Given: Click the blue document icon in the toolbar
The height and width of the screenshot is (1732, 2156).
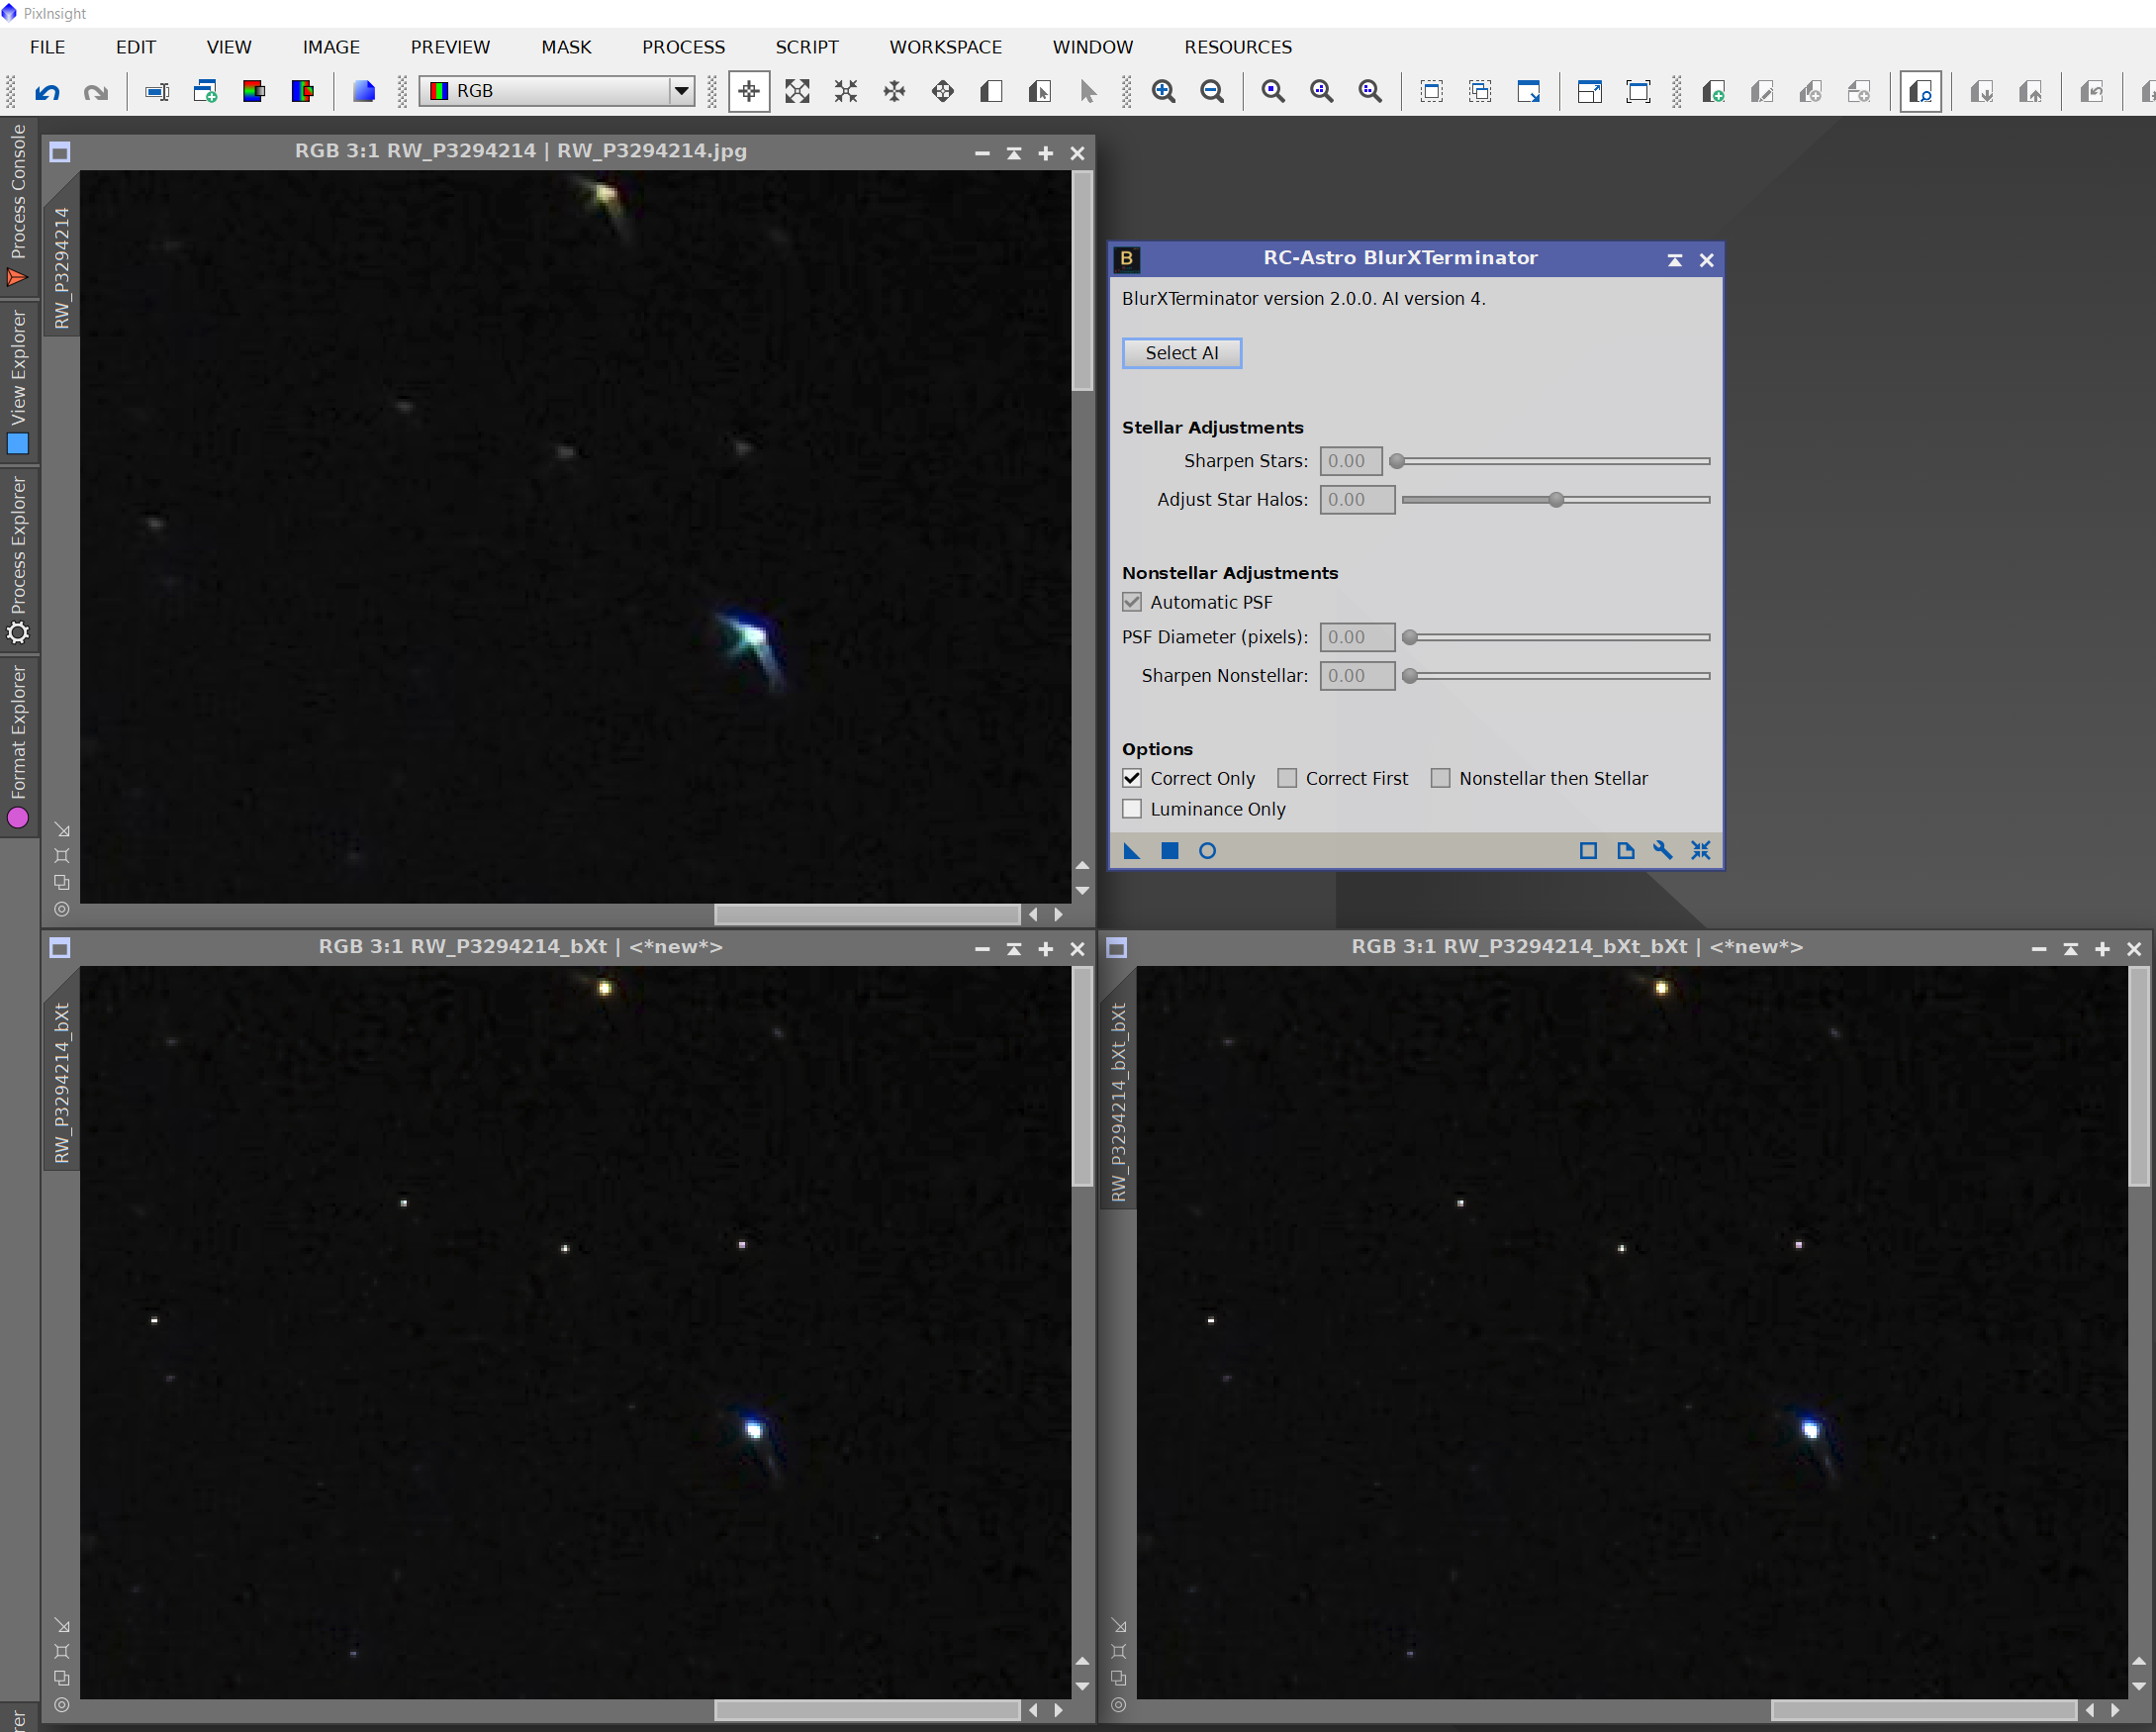Looking at the screenshot, I should point(364,92).
